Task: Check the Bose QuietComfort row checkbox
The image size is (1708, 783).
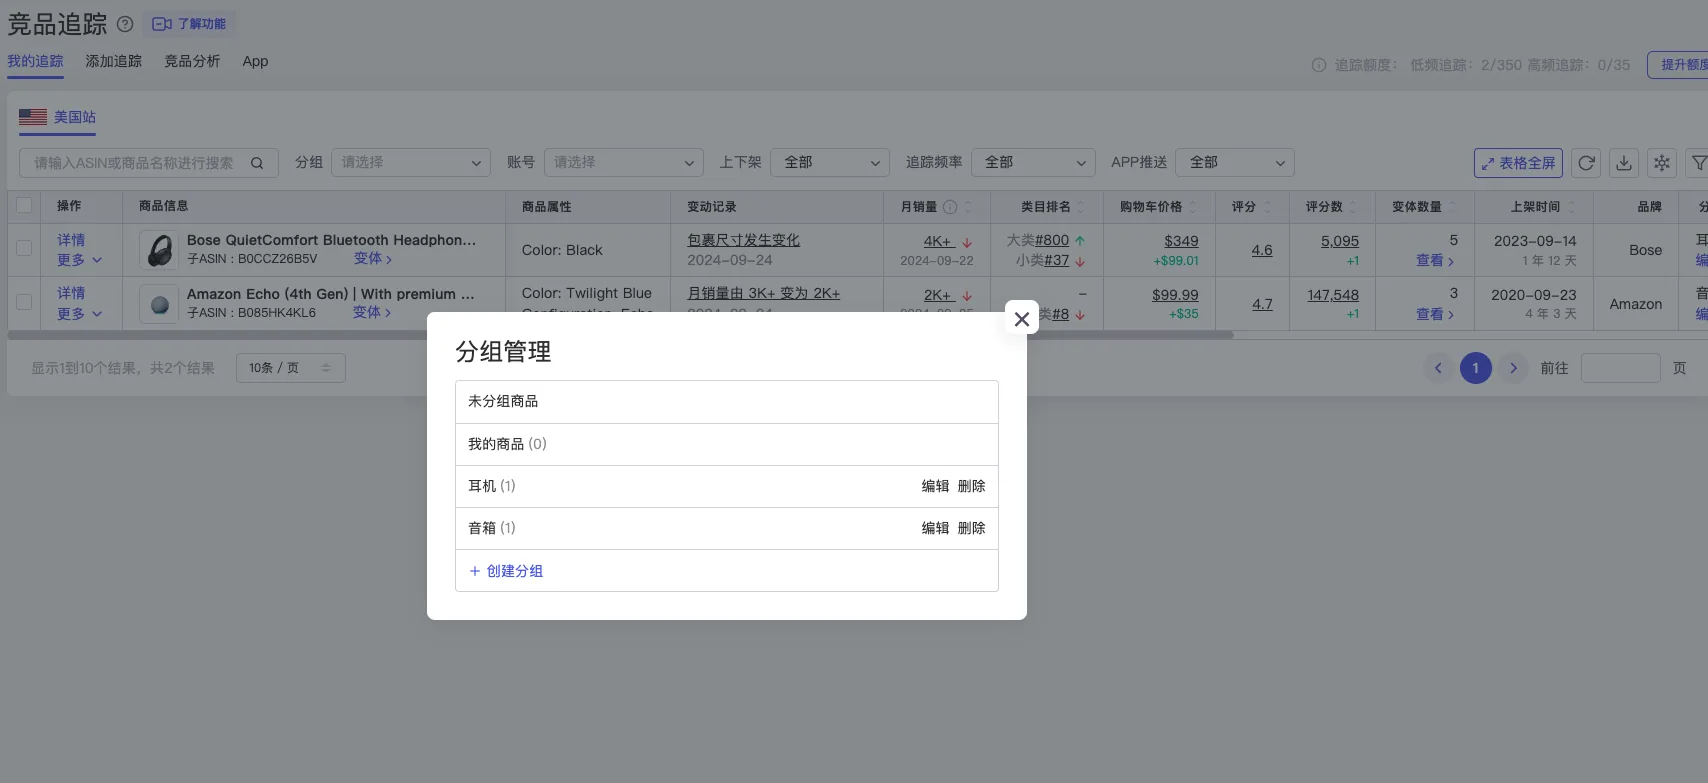Action: pos(24,248)
